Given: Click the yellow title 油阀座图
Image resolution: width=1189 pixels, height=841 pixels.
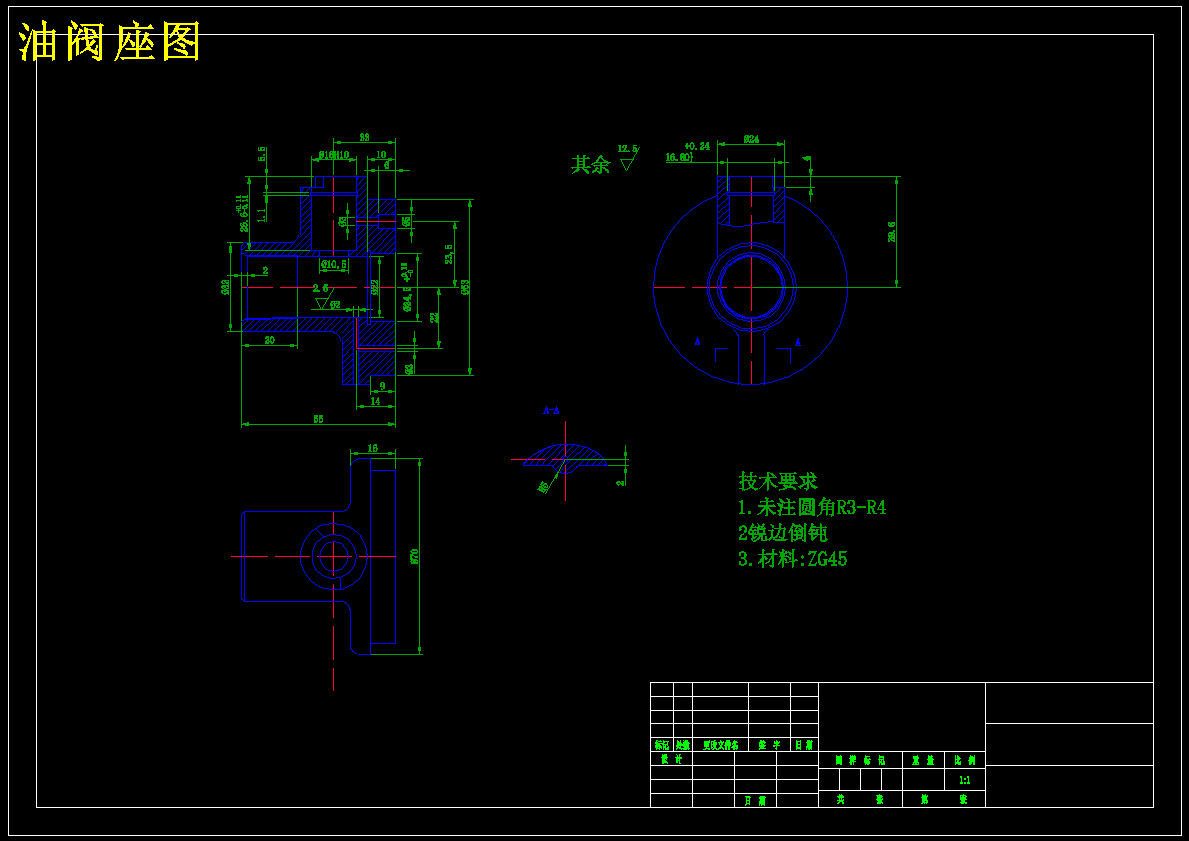Looking at the screenshot, I should tap(109, 42).
